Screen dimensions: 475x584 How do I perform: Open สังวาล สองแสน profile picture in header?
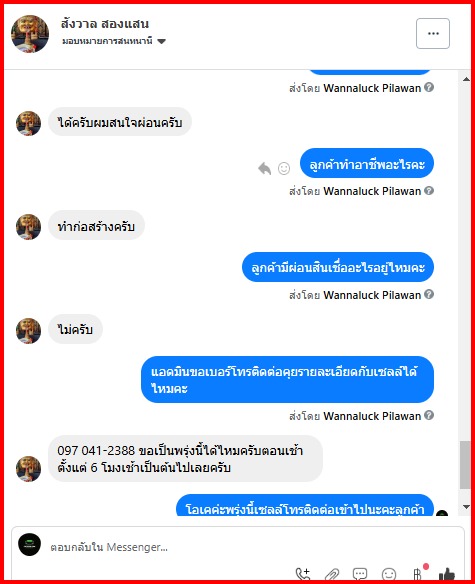pos(30,34)
